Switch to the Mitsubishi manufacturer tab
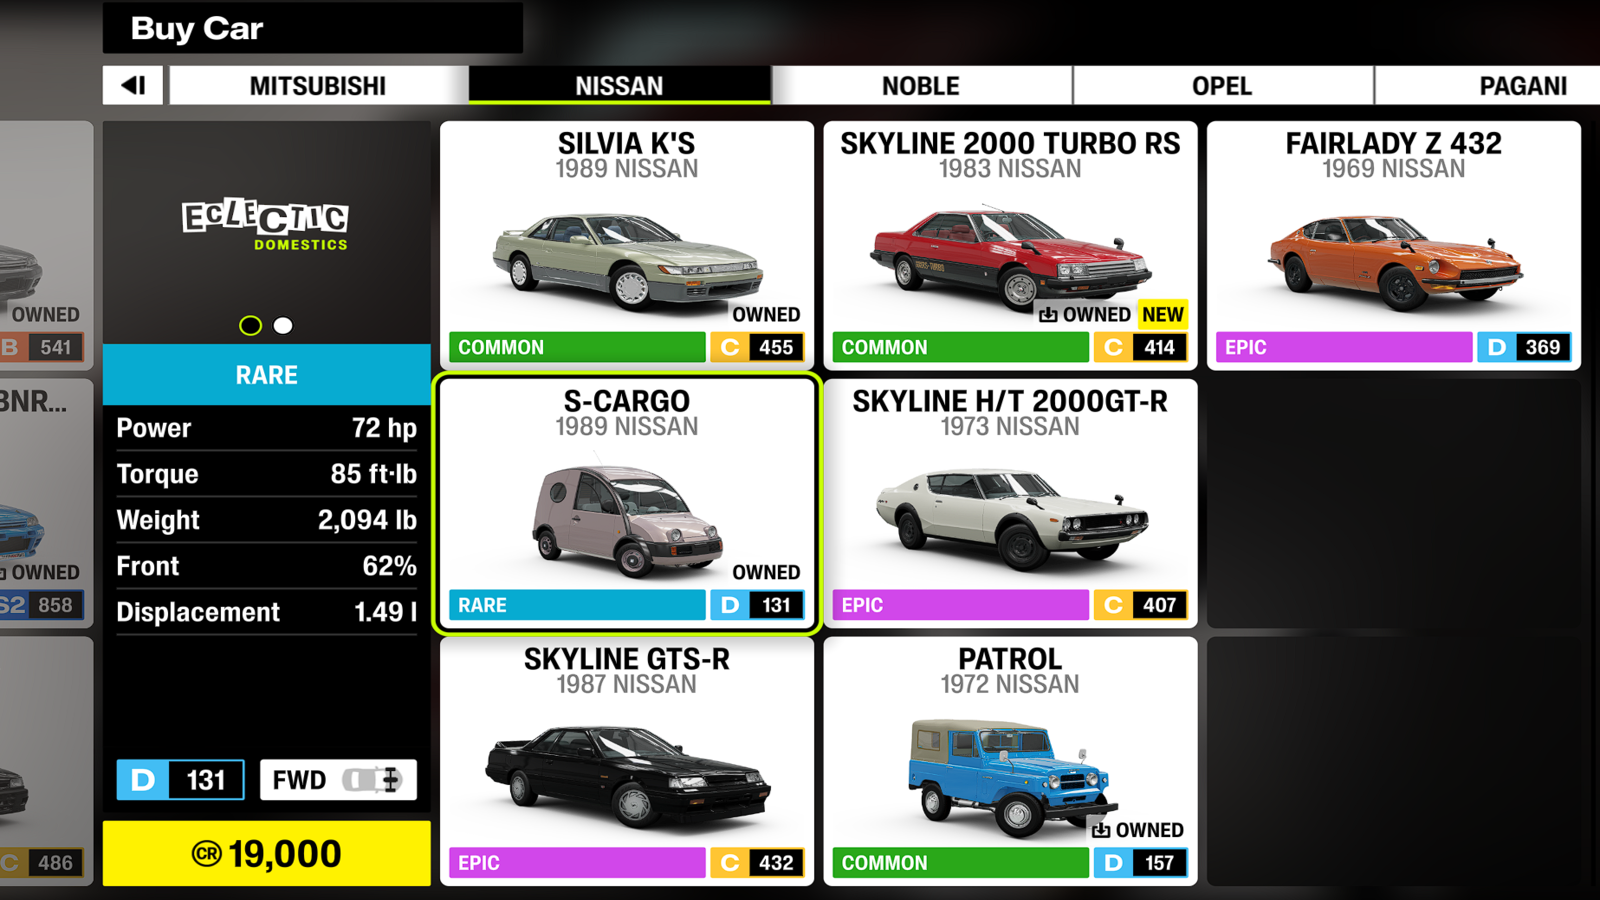Viewport: 1600px width, 900px height. (x=318, y=86)
